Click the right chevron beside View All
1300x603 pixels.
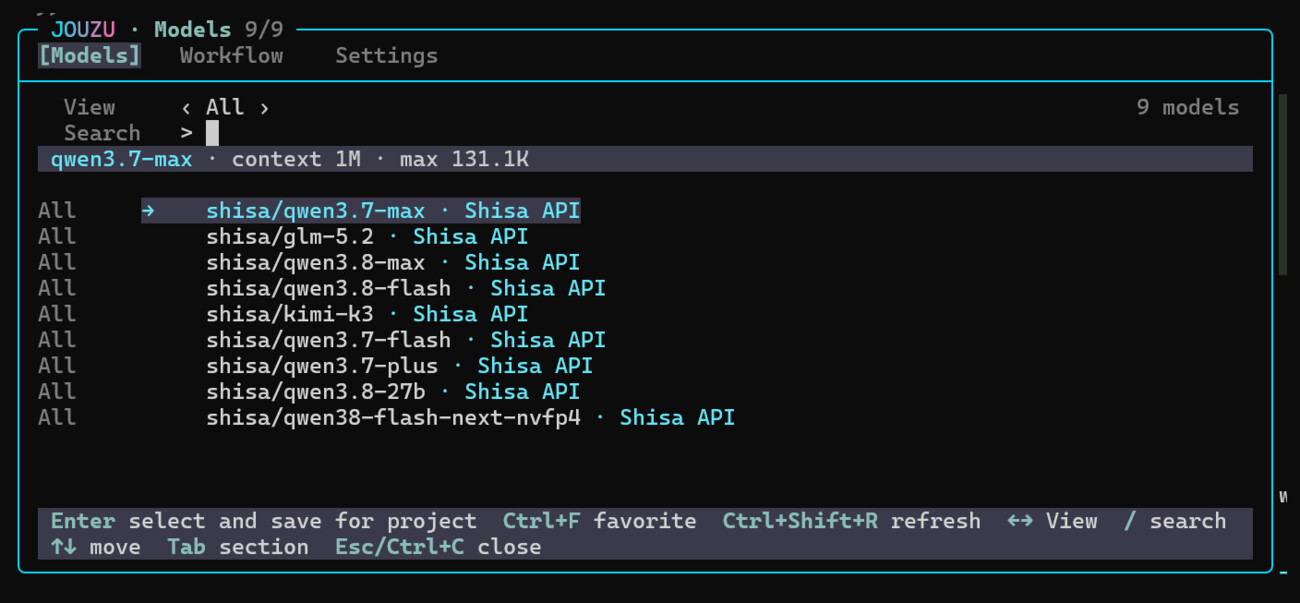click(x=264, y=107)
